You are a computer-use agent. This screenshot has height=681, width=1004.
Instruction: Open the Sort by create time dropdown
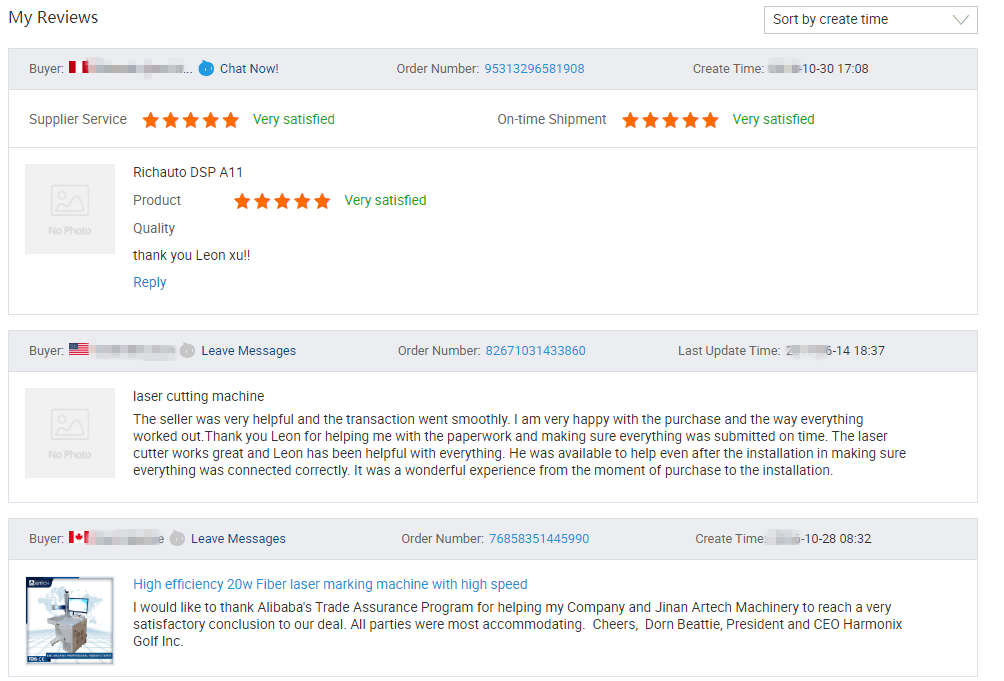(x=870, y=19)
